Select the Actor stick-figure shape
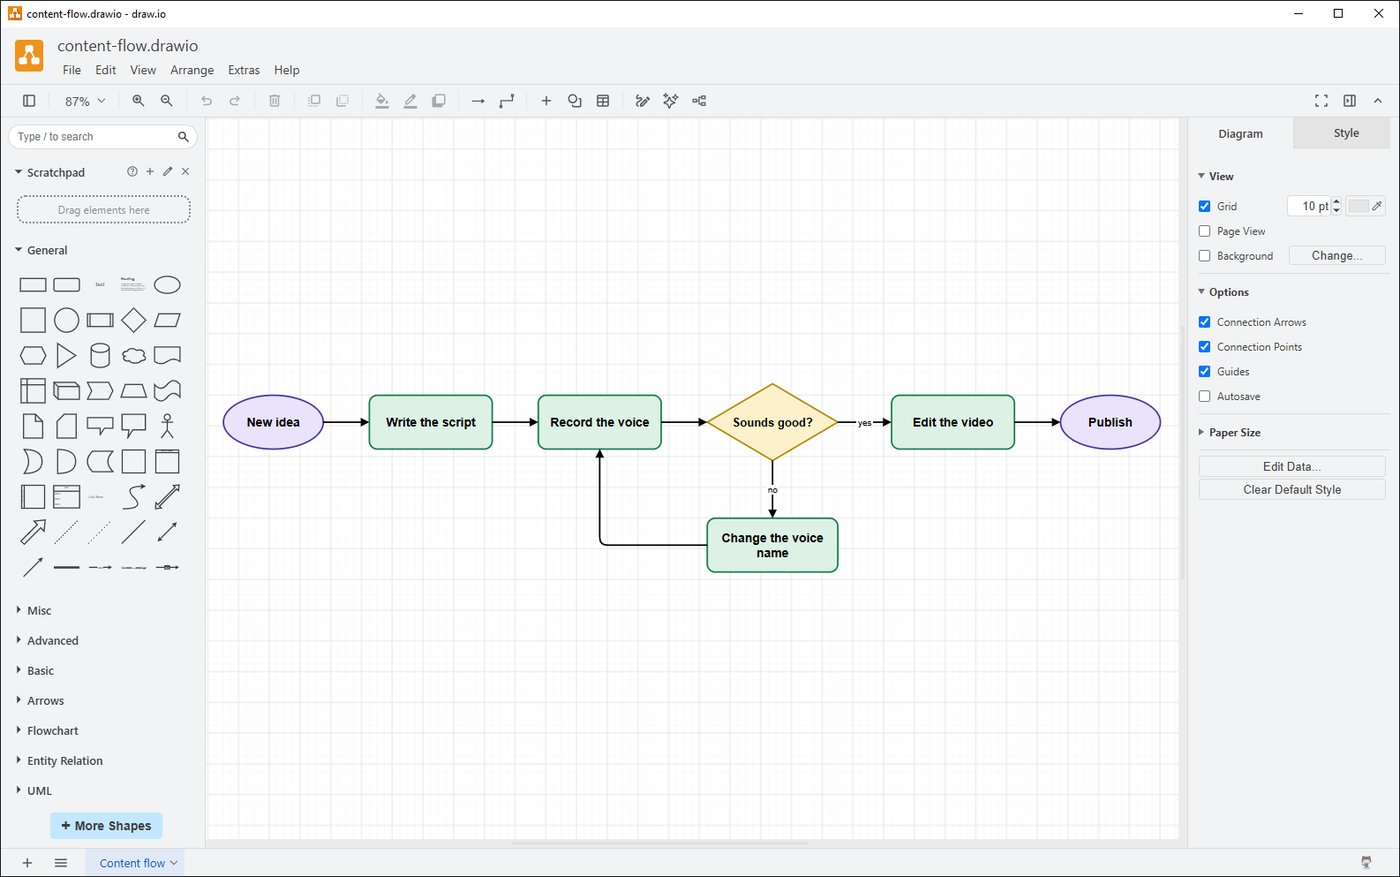Image resolution: width=1400 pixels, height=877 pixels. click(x=167, y=426)
